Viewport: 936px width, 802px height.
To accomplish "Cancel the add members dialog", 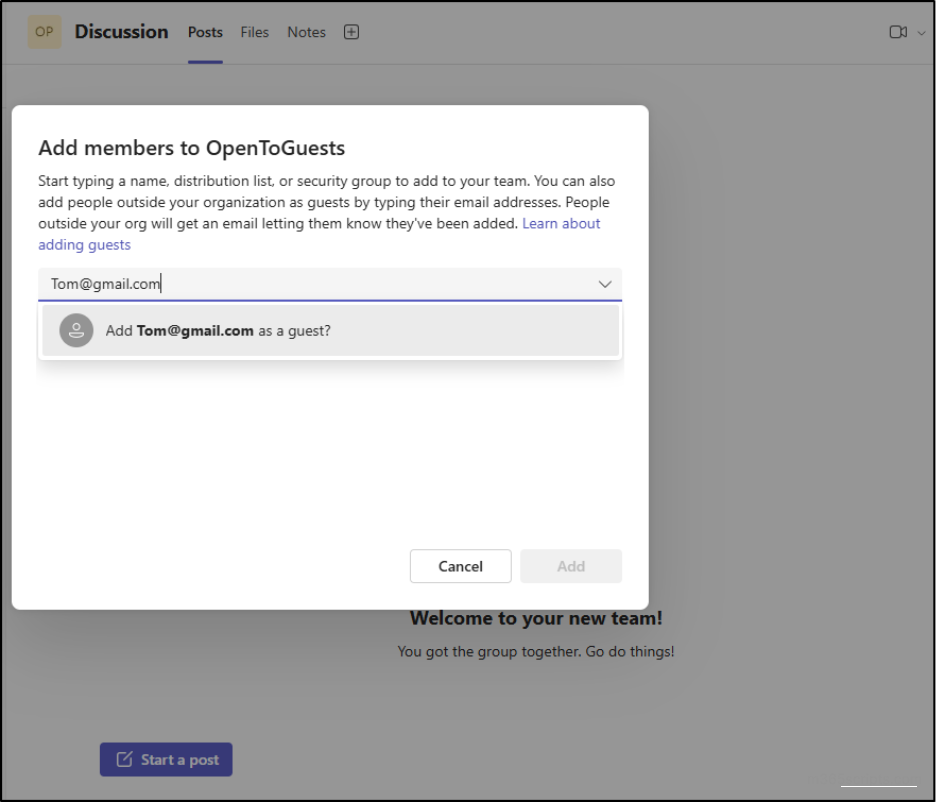I will 460,566.
